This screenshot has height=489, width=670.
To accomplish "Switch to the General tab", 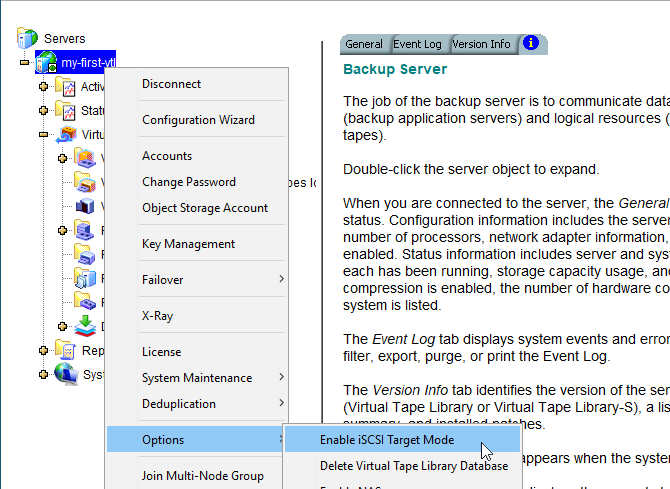I will point(364,44).
